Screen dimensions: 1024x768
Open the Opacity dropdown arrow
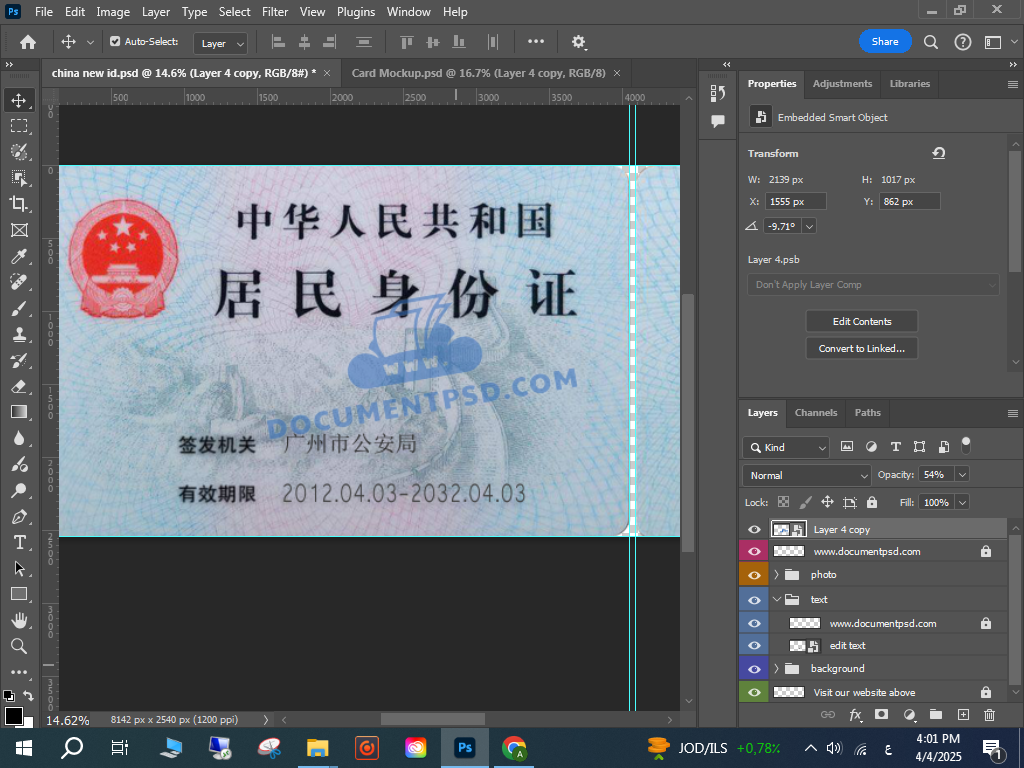[962, 475]
